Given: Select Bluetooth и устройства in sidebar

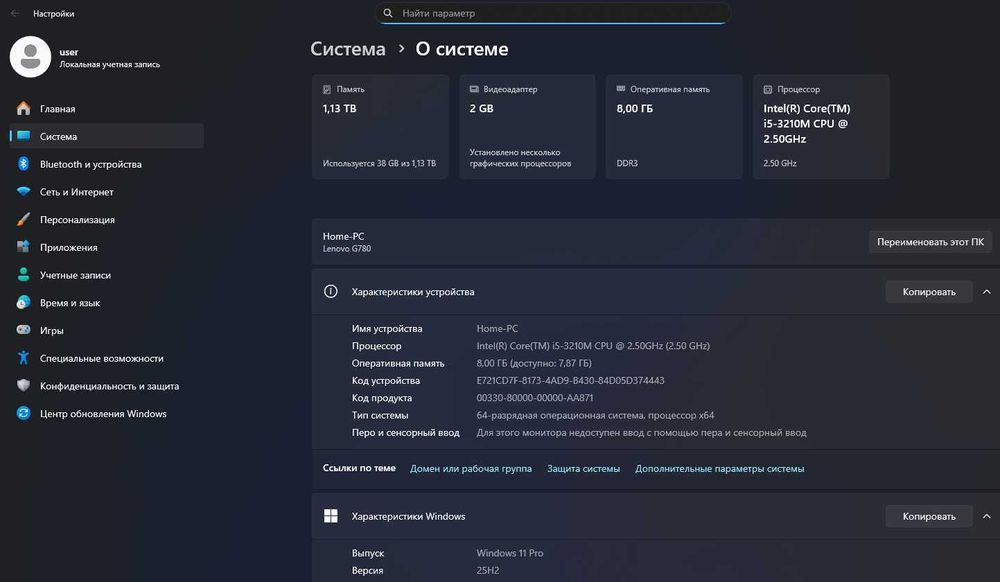Looking at the screenshot, I should (107, 164).
